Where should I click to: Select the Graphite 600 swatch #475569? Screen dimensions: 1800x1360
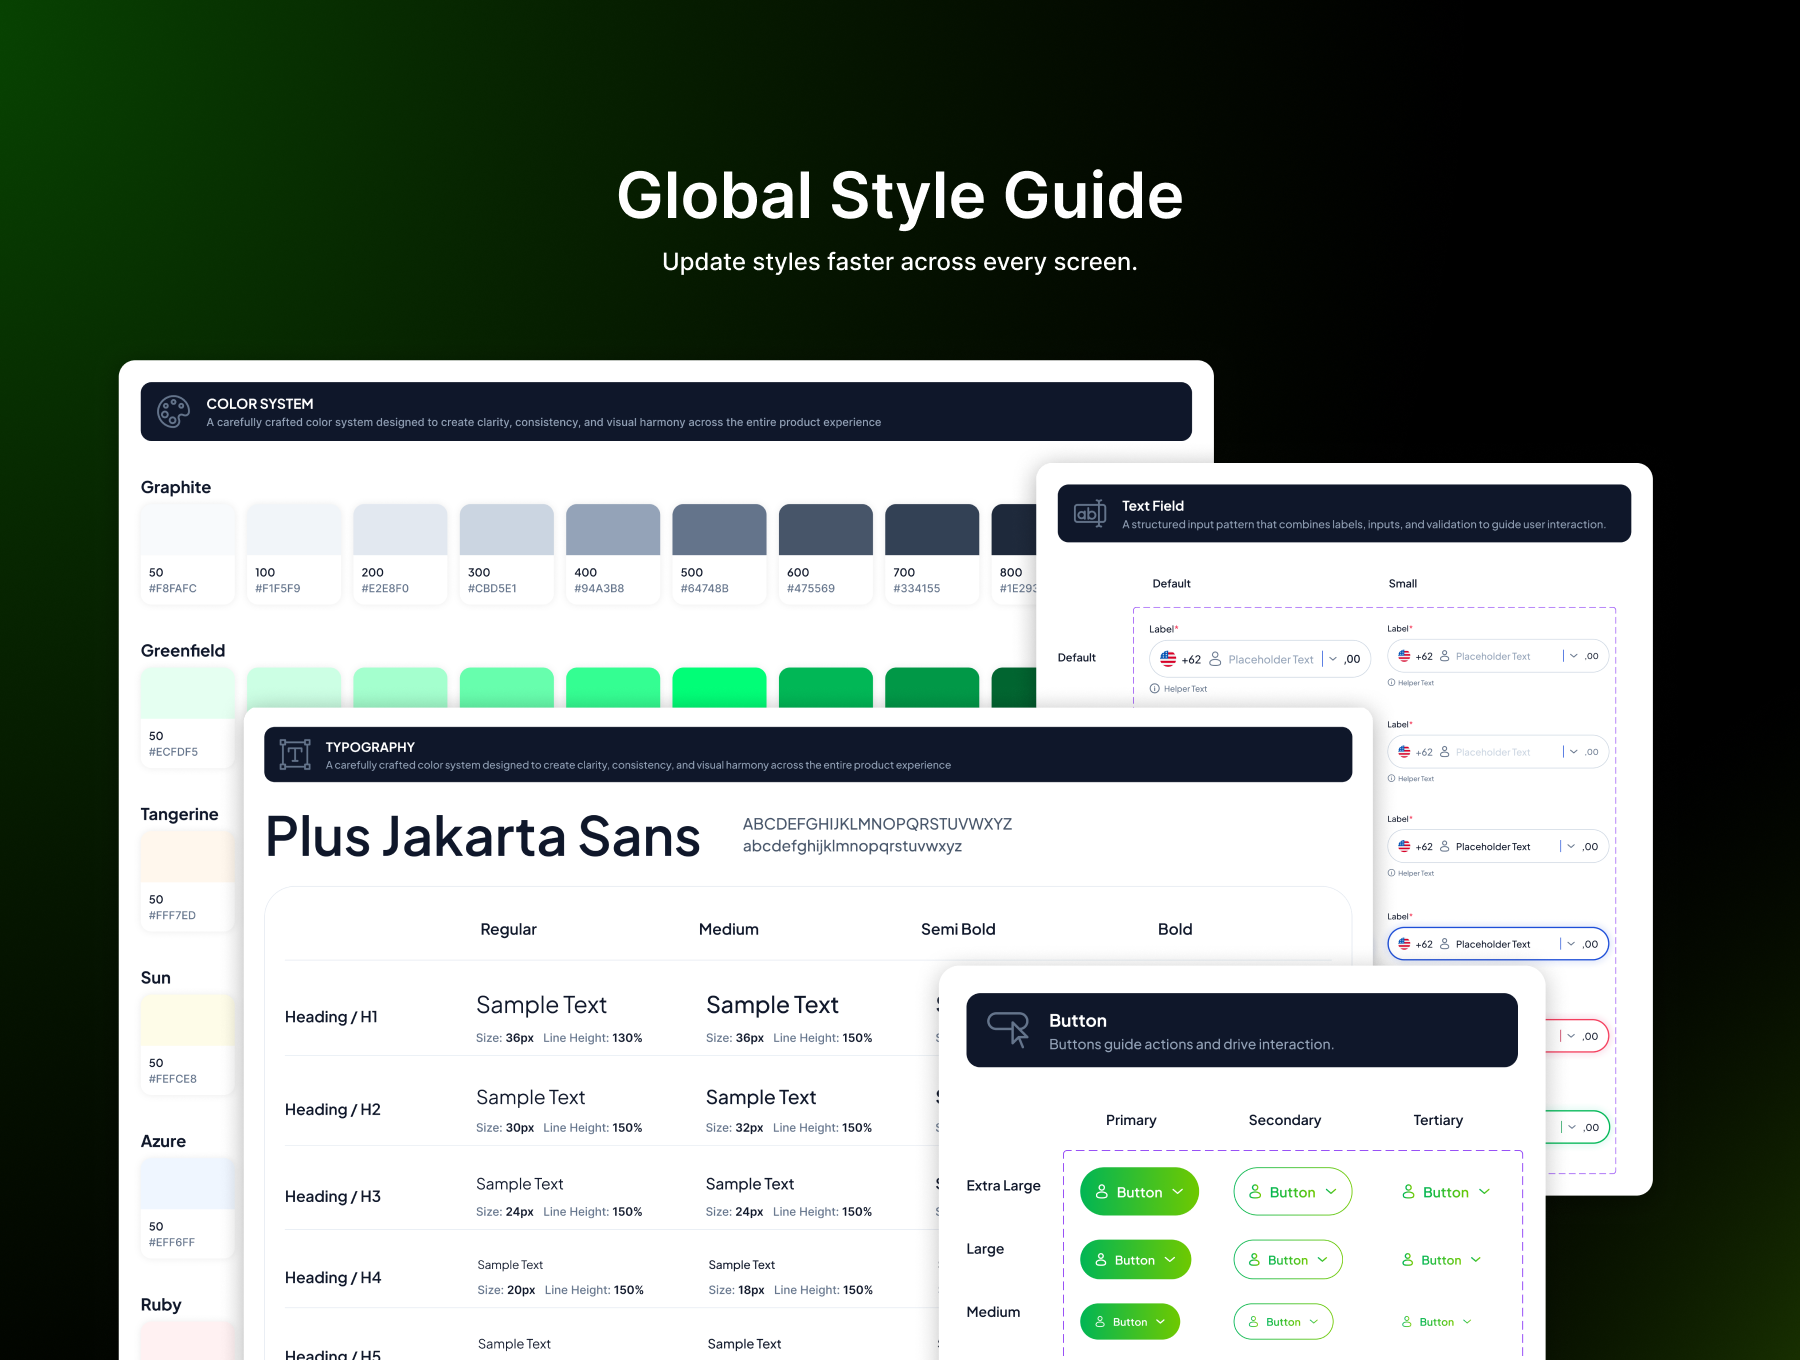826,554
